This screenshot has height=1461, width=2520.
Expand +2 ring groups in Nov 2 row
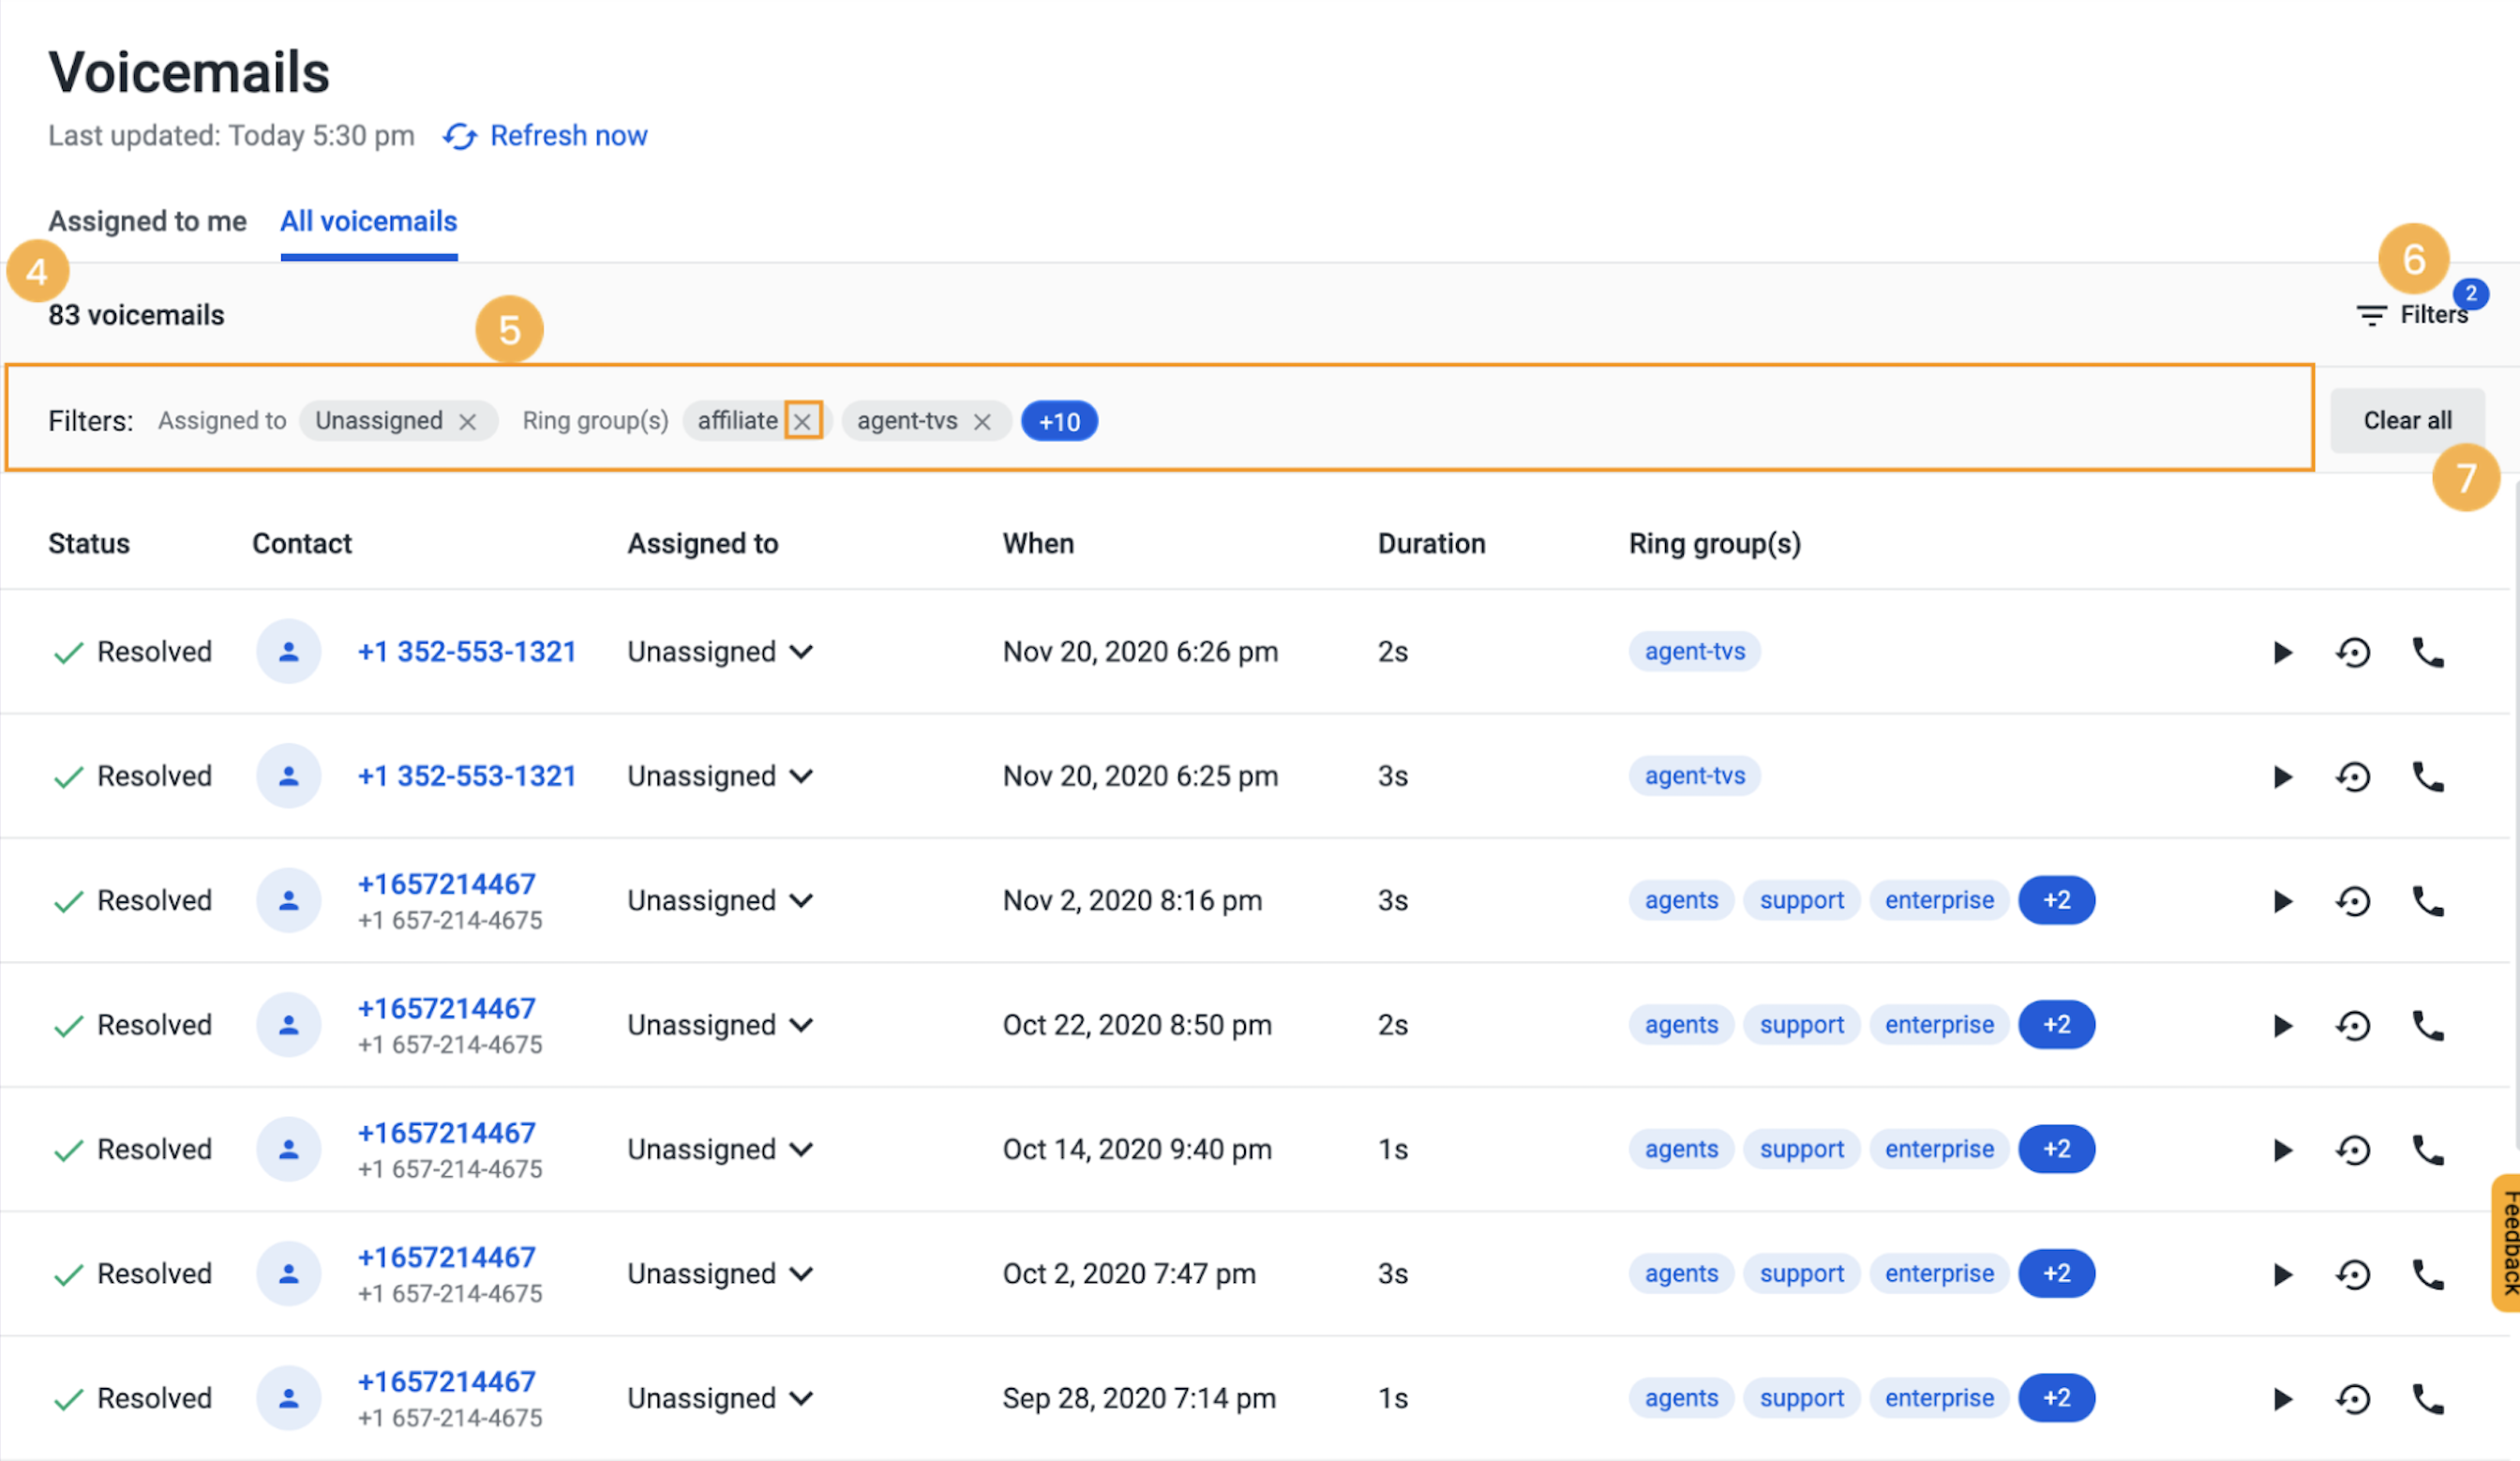point(2056,900)
